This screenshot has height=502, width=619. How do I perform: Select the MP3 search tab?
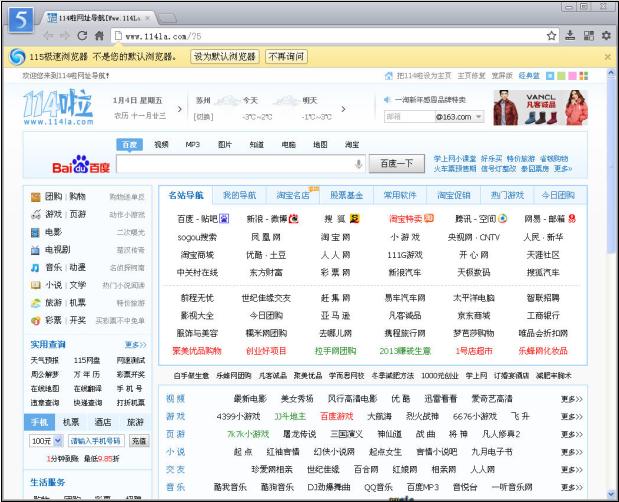click(192, 145)
